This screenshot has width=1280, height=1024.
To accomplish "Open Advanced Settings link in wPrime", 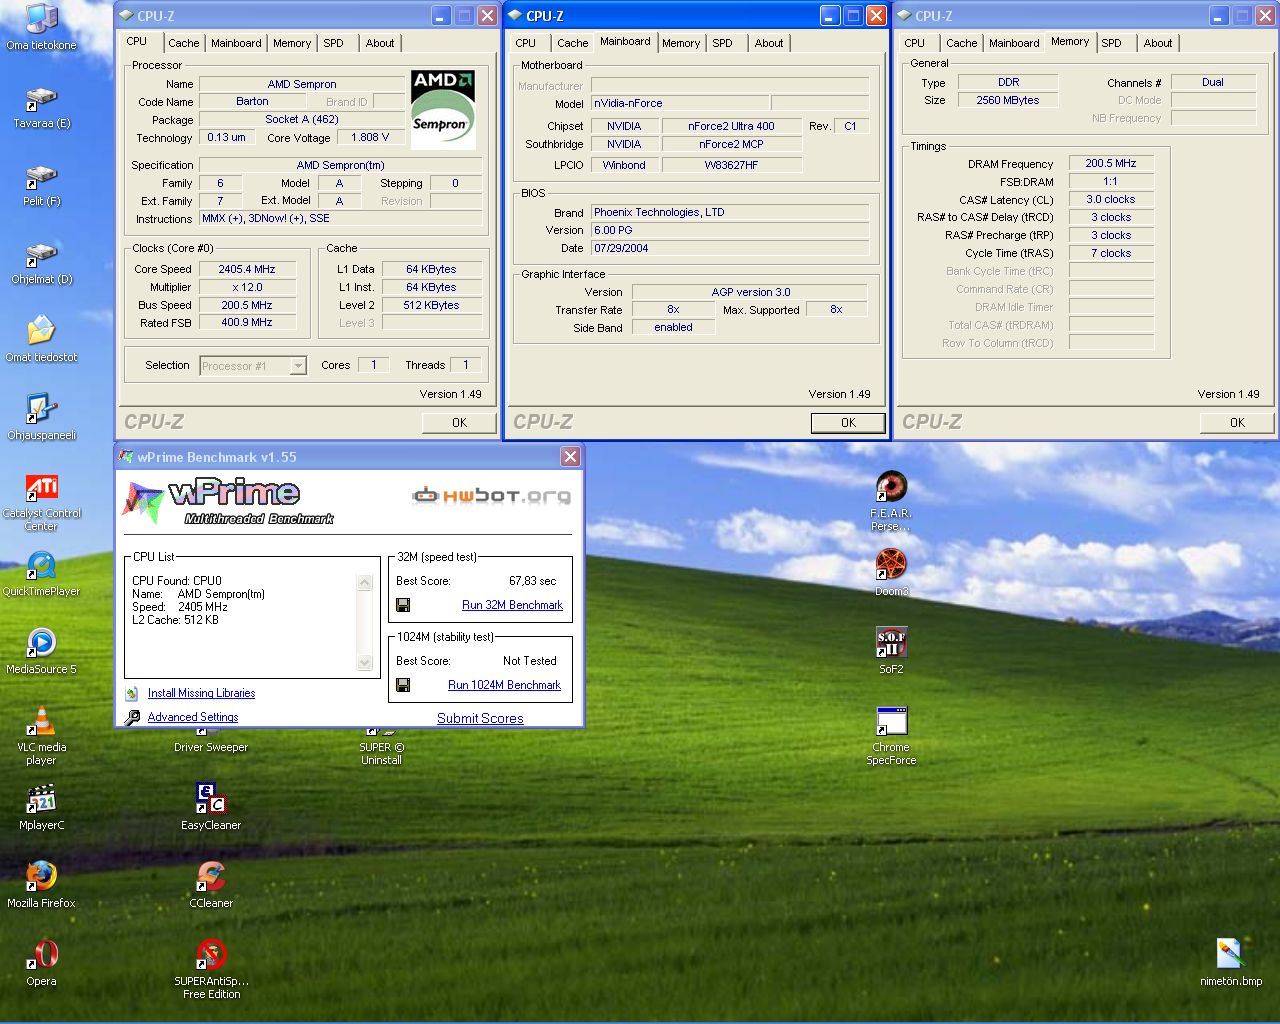I will click(x=193, y=717).
